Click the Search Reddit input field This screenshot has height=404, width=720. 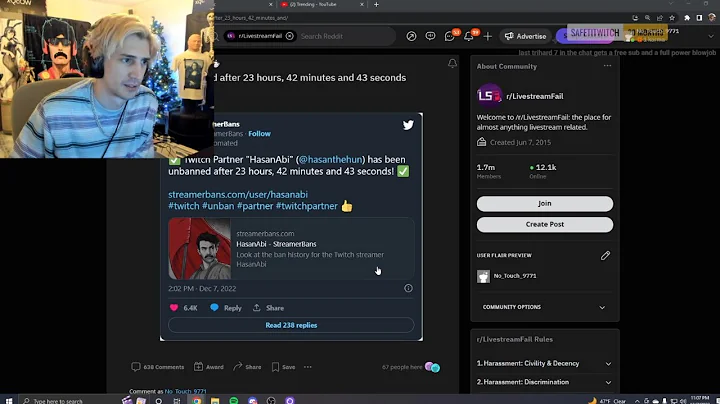pyautogui.click(x=345, y=36)
